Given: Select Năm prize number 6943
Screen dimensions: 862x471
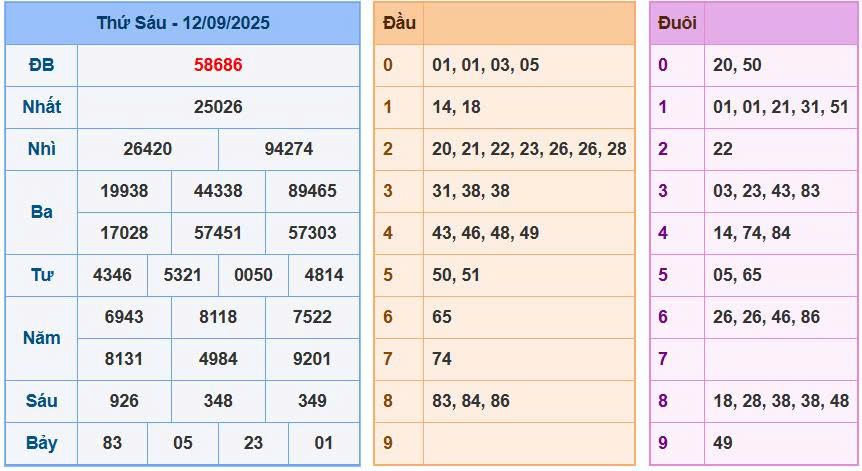Looking at the screenshot, I should coord(124,317).
